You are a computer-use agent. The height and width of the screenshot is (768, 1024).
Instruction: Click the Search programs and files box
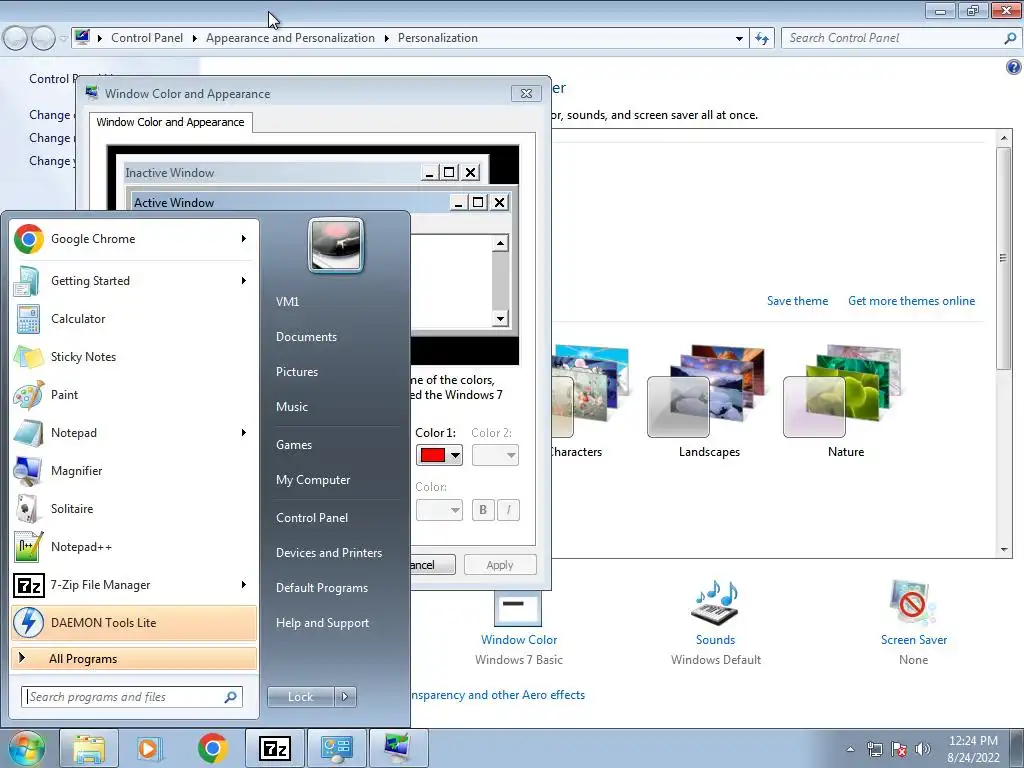pos(132,697)
